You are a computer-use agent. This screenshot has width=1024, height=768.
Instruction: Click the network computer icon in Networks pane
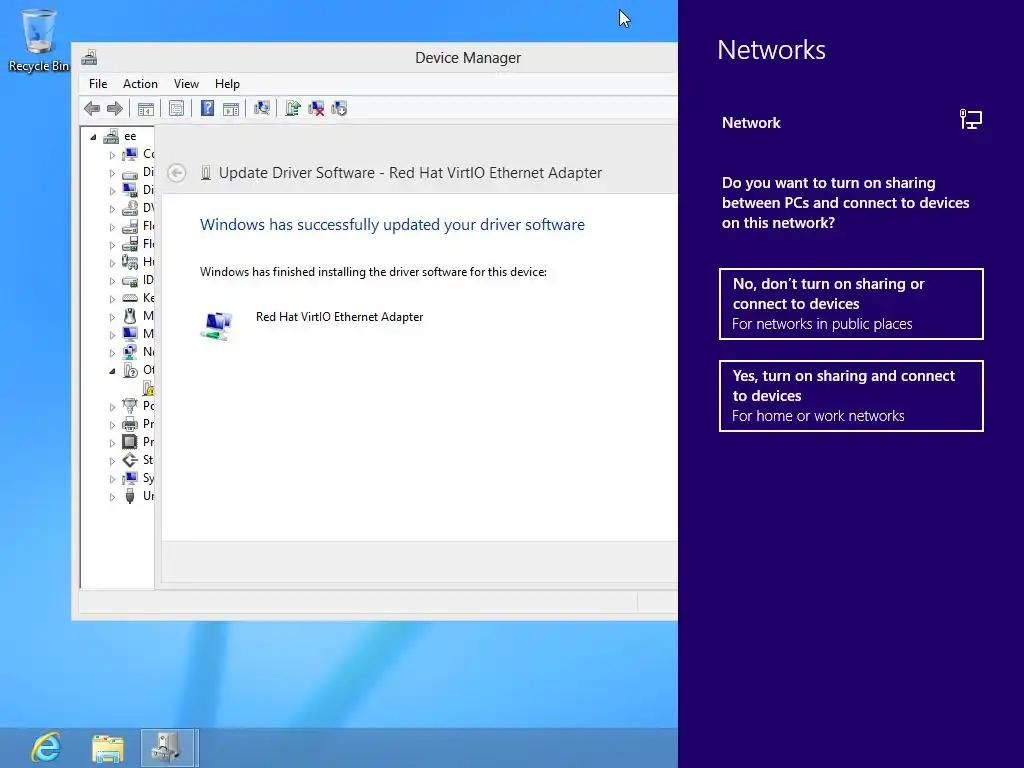[x=970, y=120]
